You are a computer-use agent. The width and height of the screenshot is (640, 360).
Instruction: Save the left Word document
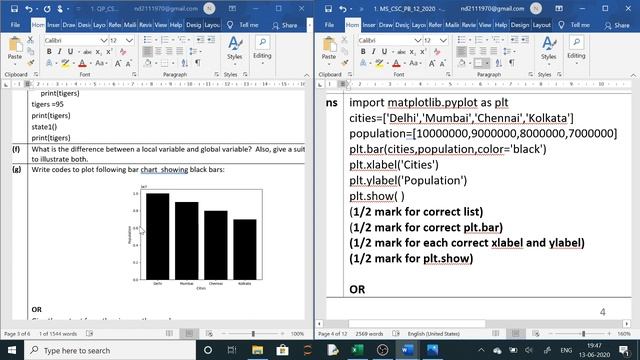14,9
